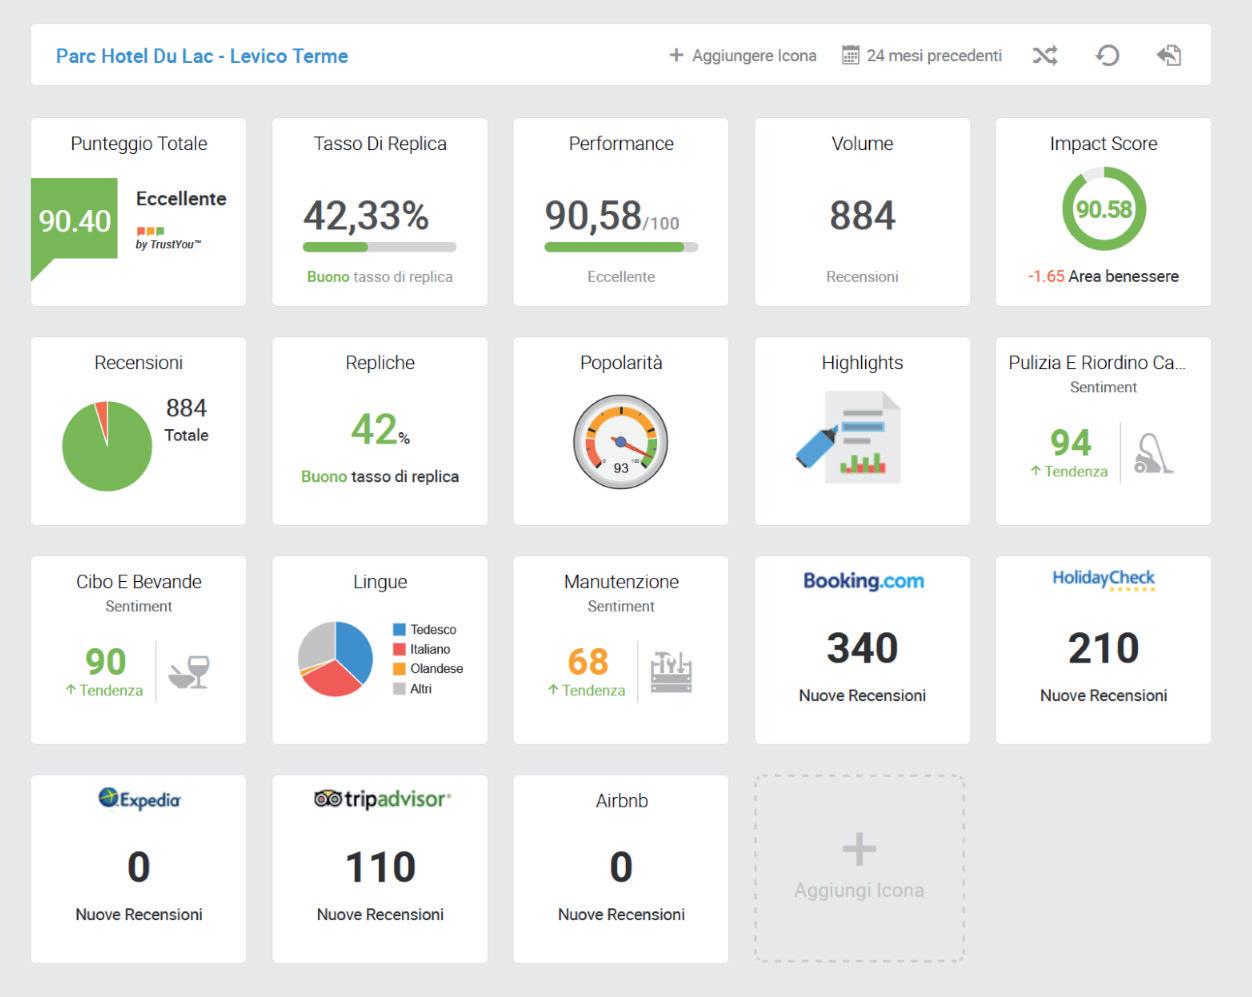The image size is (1252, 997).
Task: Click the vacuum cleaner Pulizia icon
Action: [1154, 453]
